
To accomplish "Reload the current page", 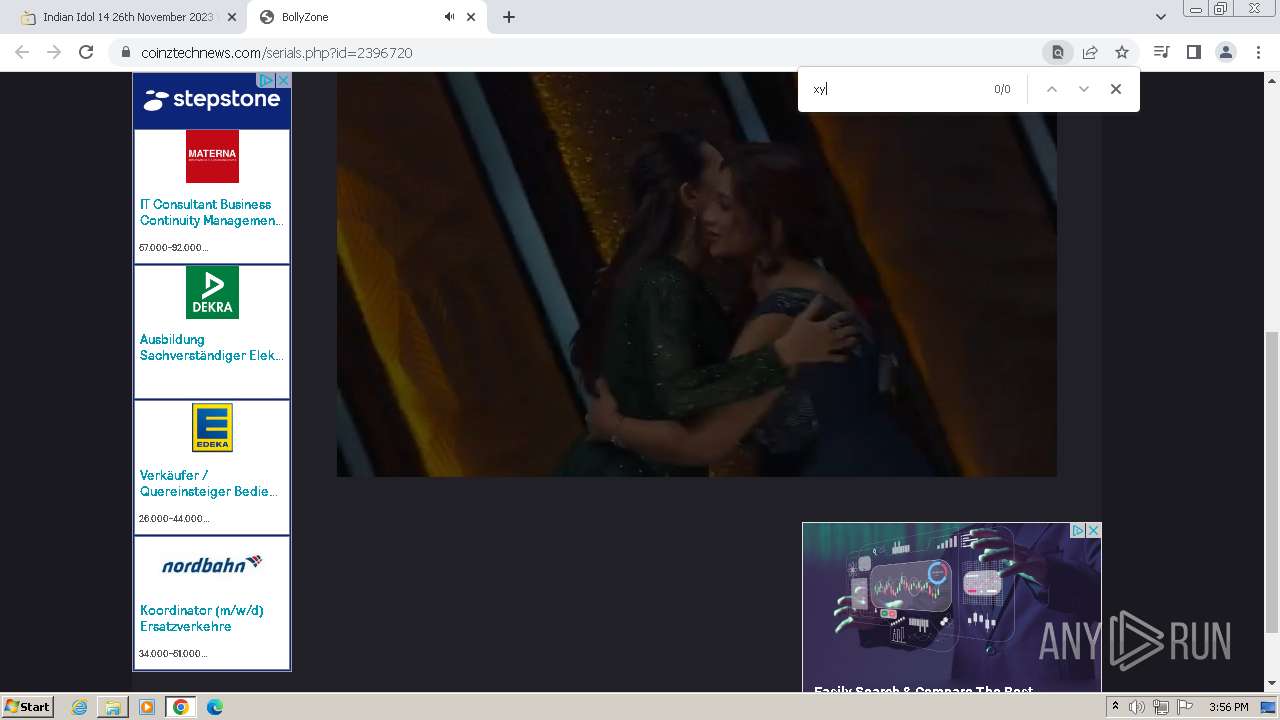I will (x=86, y=52).
